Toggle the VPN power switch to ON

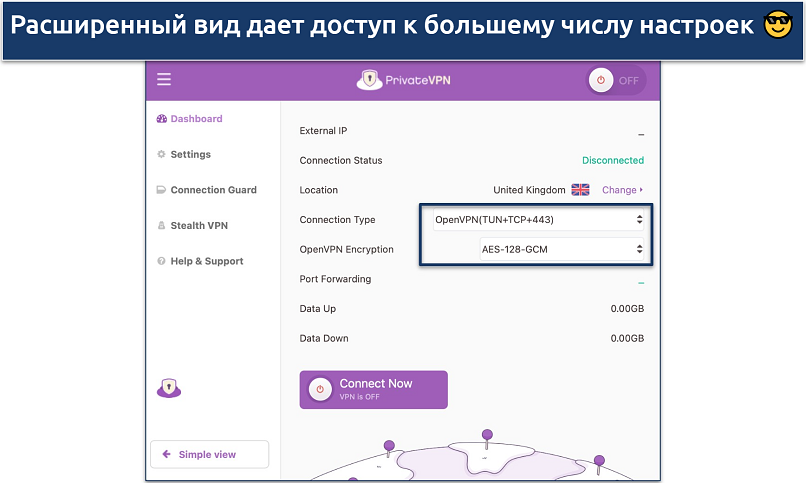(615, 81)
